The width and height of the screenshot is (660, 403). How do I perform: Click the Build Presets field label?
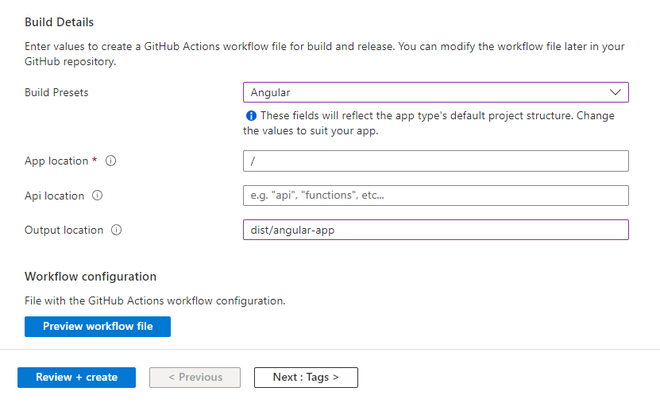[62, 92]
